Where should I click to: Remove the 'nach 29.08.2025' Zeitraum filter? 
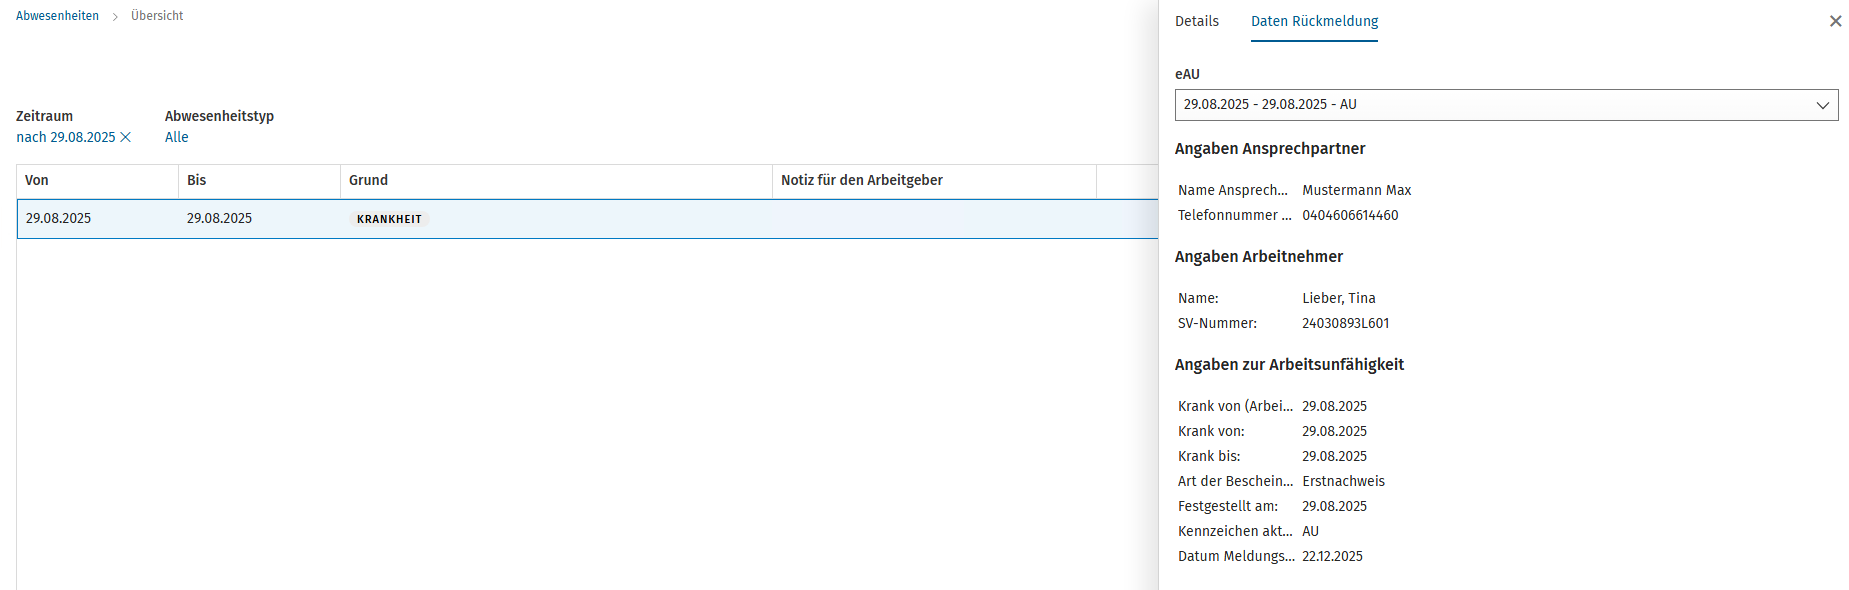pyautogui.click(x=126, y=137)
